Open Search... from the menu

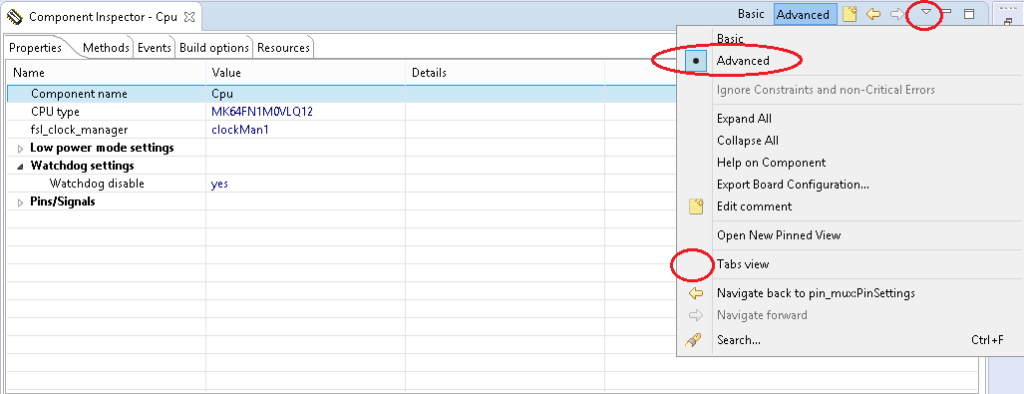click(739, 340)
